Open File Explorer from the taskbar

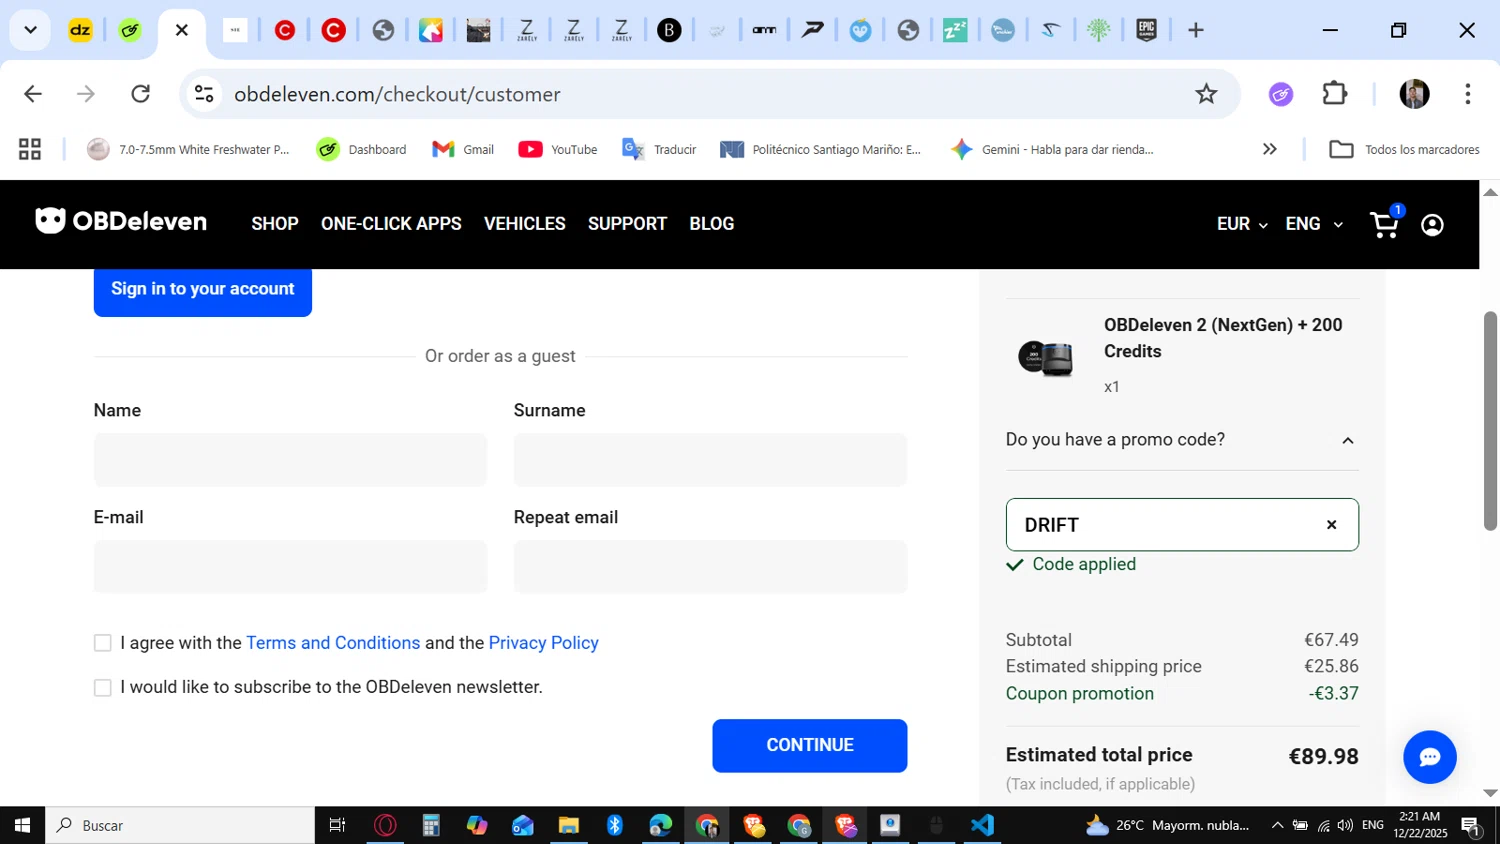pos(569,825)
